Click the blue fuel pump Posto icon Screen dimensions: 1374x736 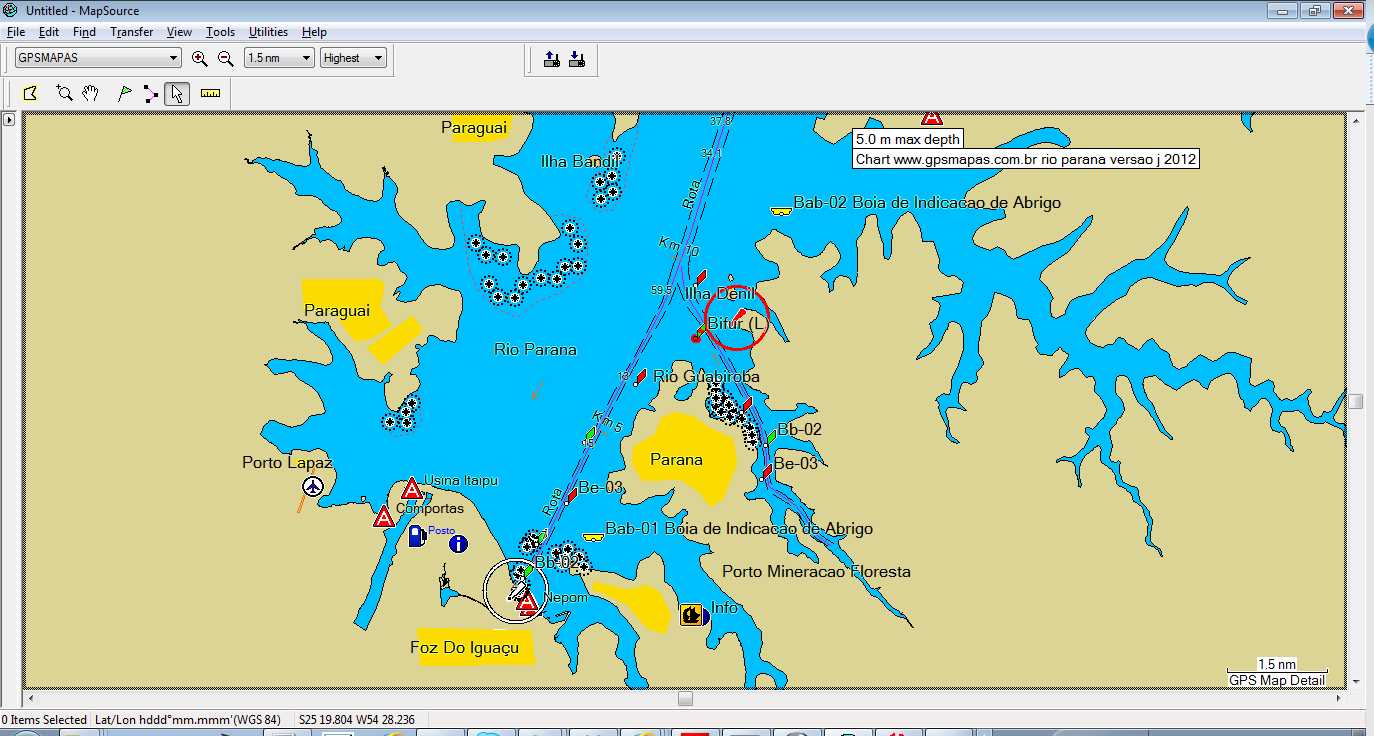pos(417,536)
